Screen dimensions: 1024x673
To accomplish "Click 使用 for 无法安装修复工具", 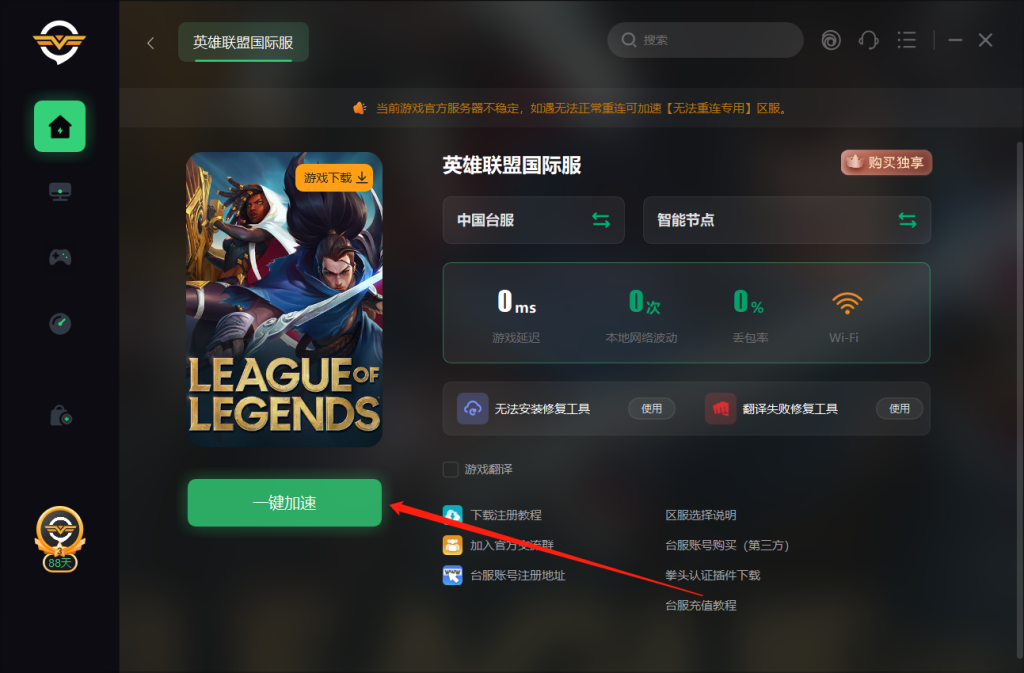I will pyautogui.click(x=651, y=409).
